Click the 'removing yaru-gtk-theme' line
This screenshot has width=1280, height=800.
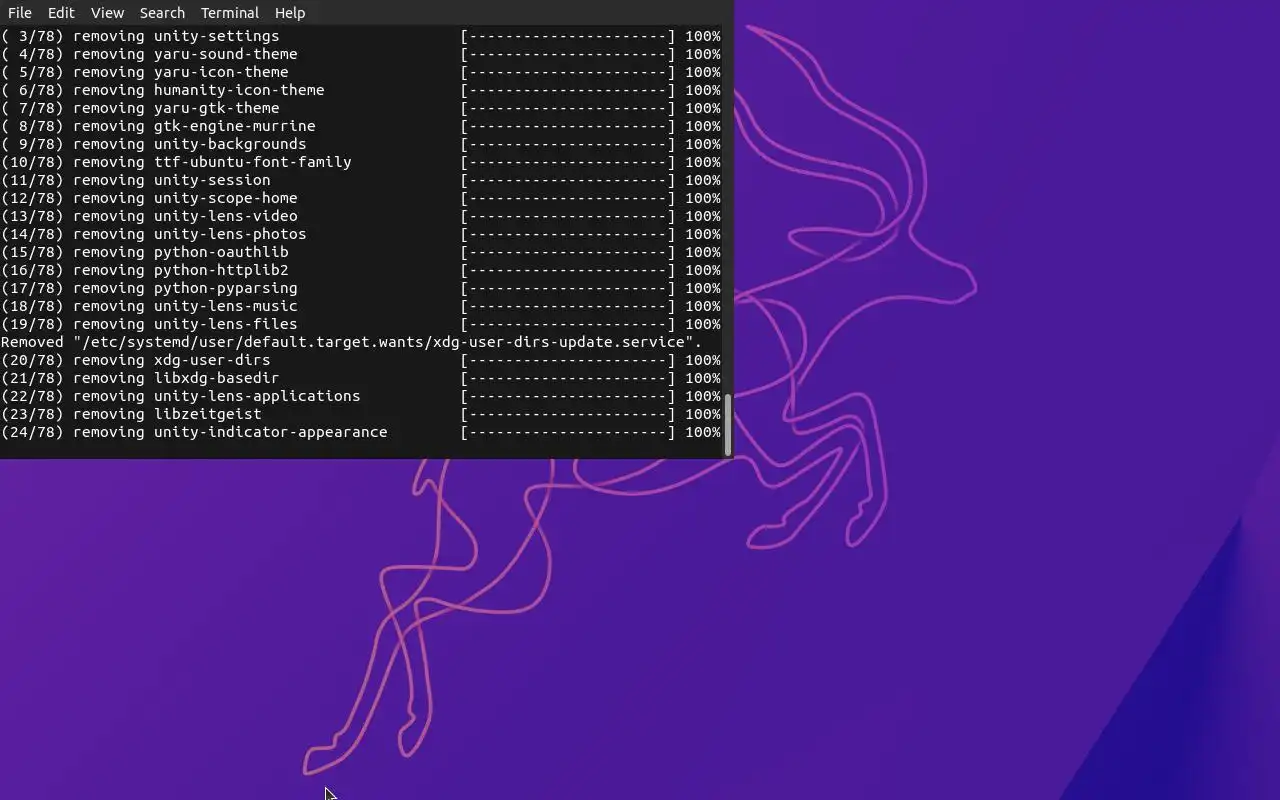360,108
